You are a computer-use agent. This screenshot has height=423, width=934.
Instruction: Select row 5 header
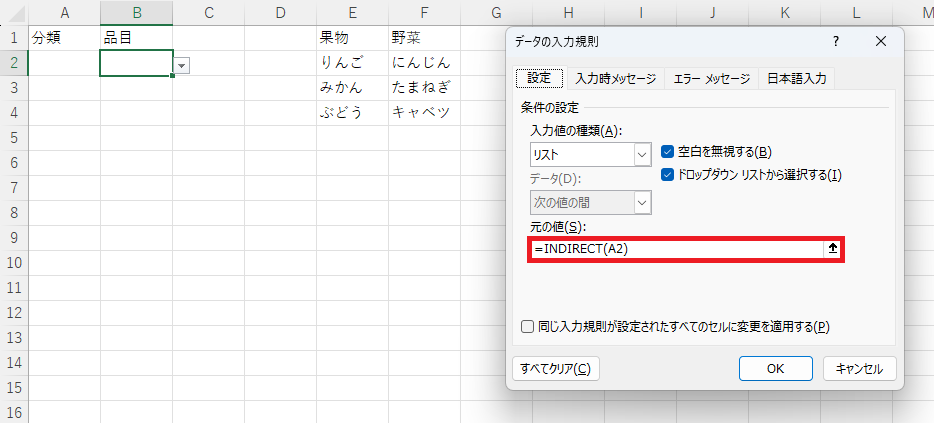[14, 138]
